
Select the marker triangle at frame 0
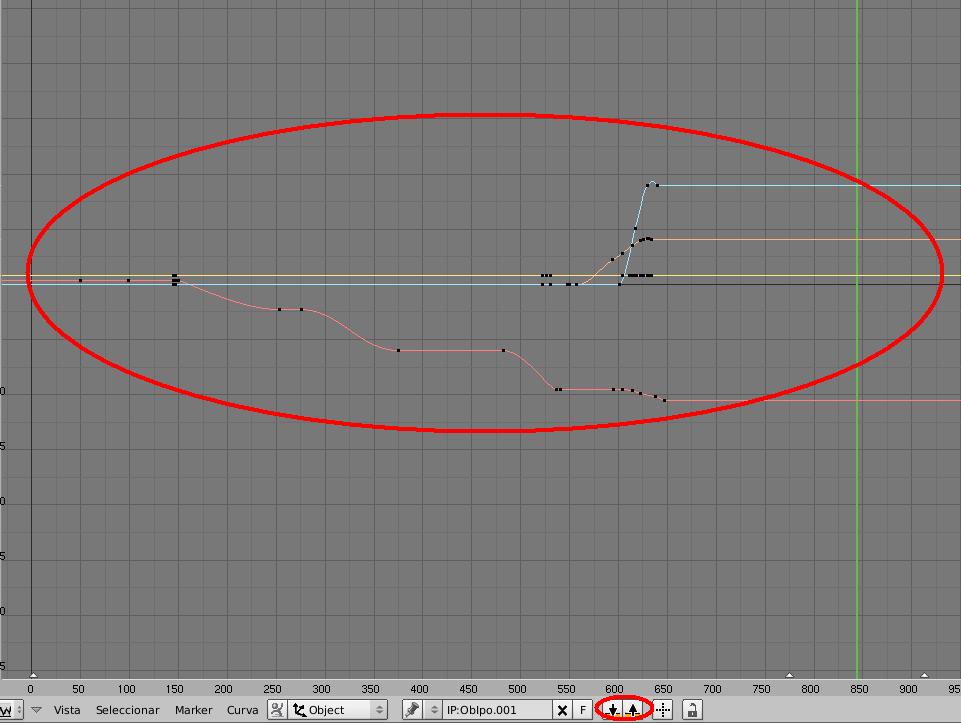point(33,675)
